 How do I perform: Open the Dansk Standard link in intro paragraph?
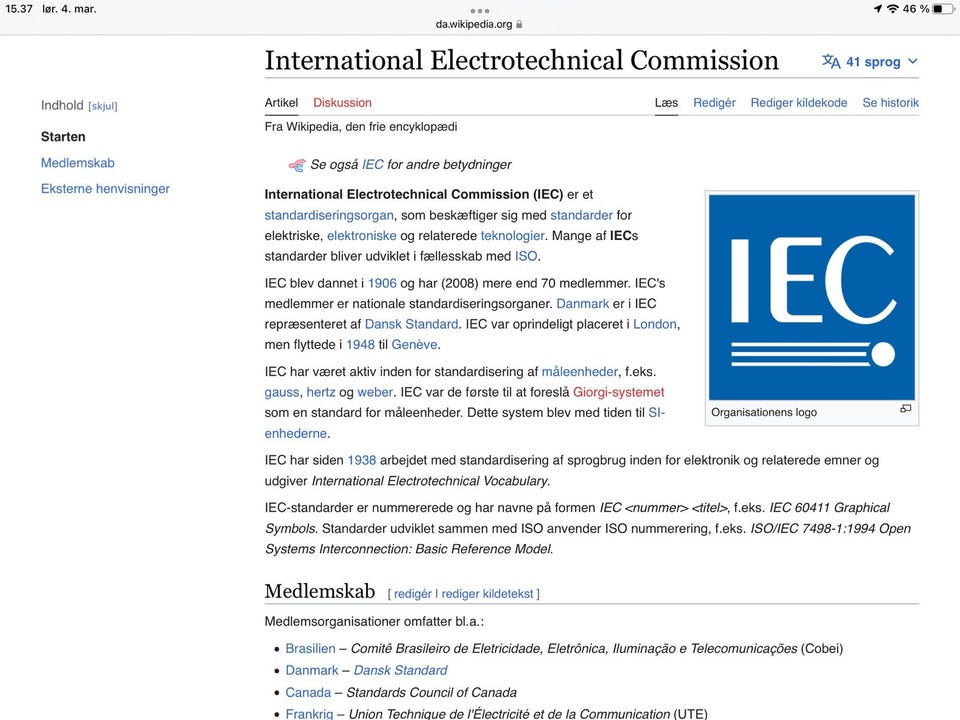tap(411, 324)
